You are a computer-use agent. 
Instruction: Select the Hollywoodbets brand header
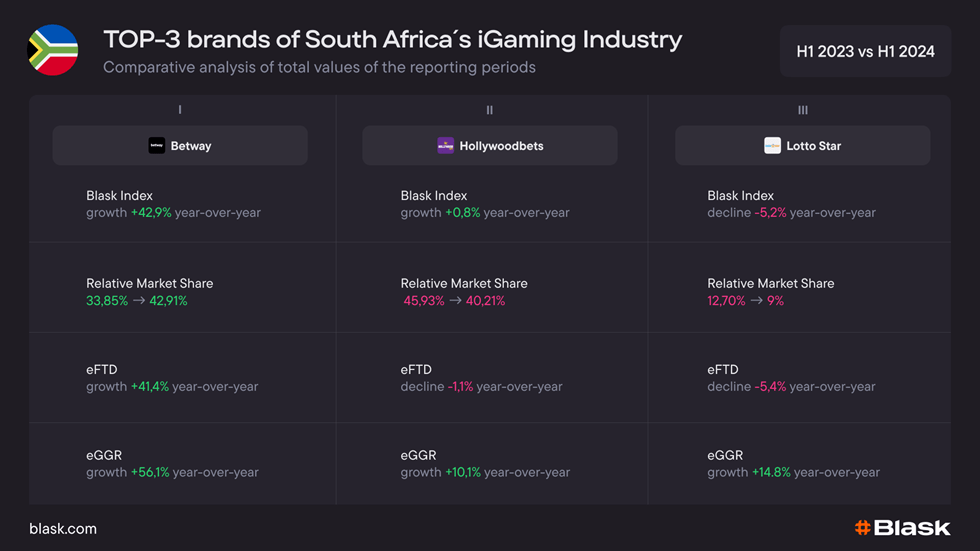coord(490,146)
